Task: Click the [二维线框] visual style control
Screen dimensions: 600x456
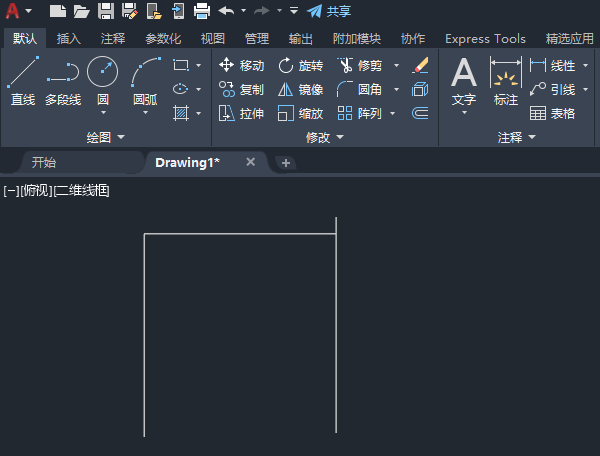Action: (82, 190)
